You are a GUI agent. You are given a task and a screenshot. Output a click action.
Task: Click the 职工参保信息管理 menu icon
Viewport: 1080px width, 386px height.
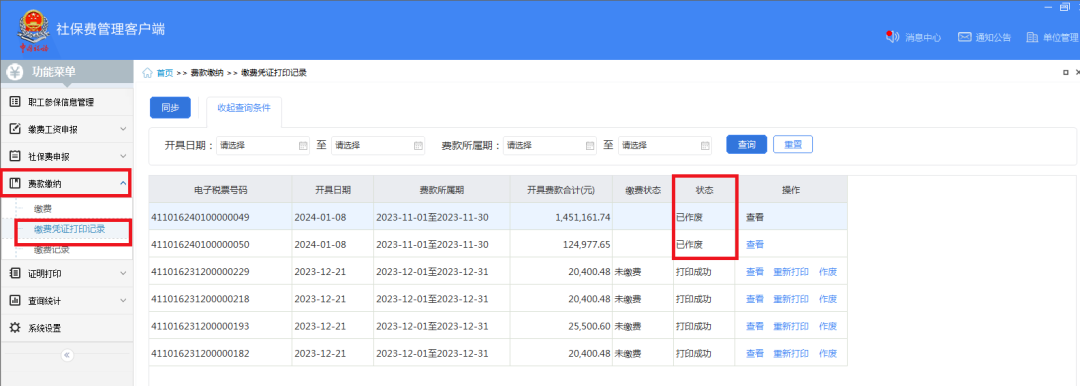(x=16, y=102)
